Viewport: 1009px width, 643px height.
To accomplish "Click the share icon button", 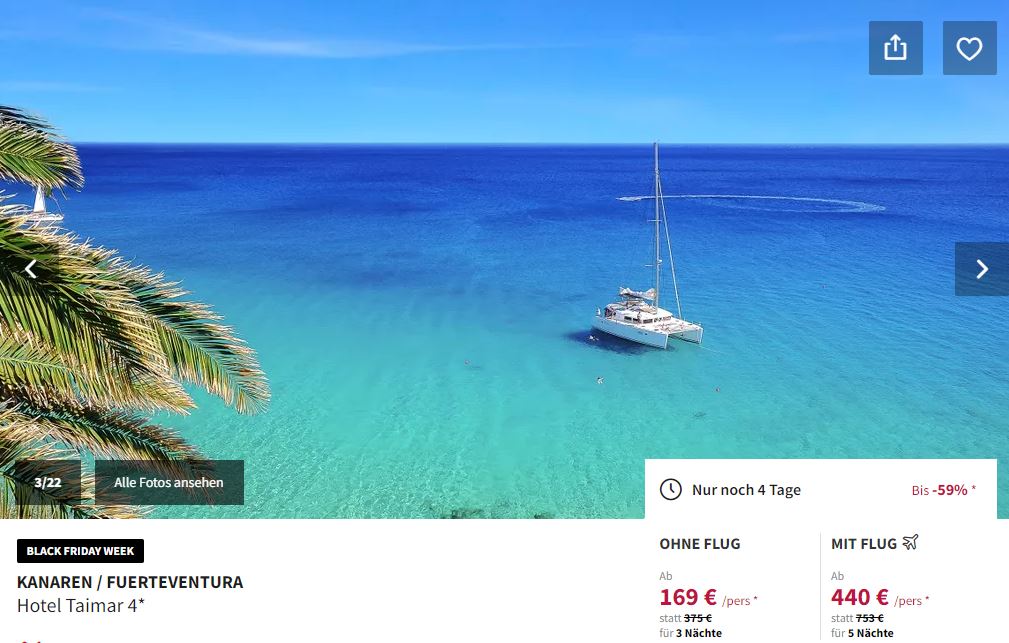I will (895, 48).
